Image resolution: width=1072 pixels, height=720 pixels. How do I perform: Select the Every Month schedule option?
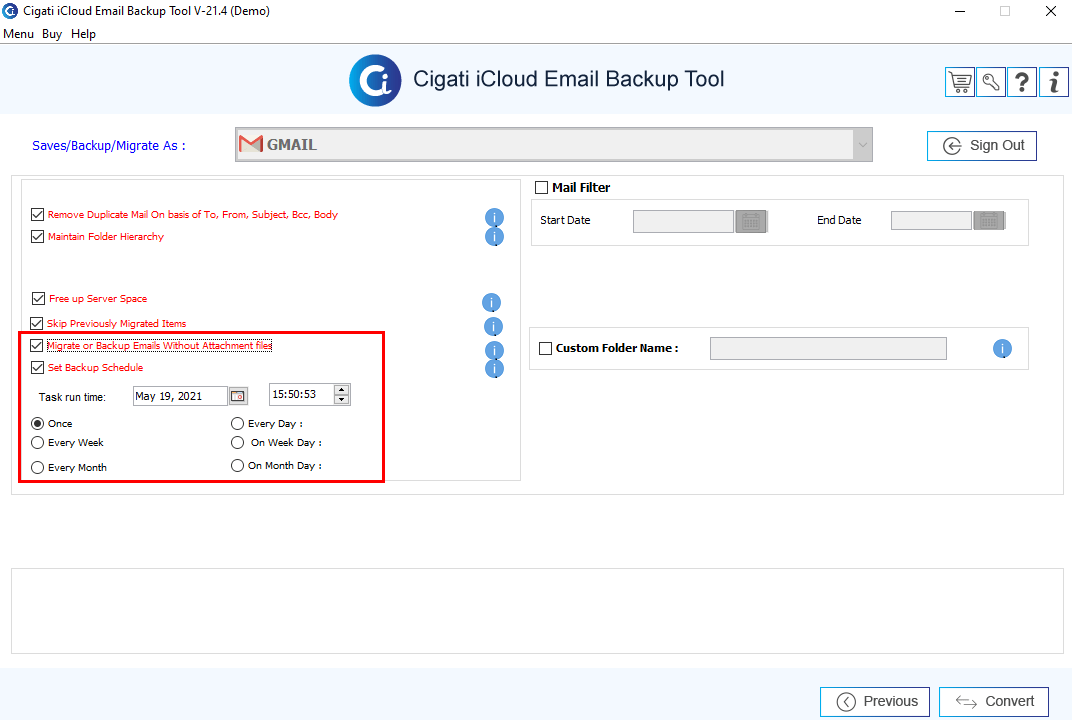click(38, 468)
